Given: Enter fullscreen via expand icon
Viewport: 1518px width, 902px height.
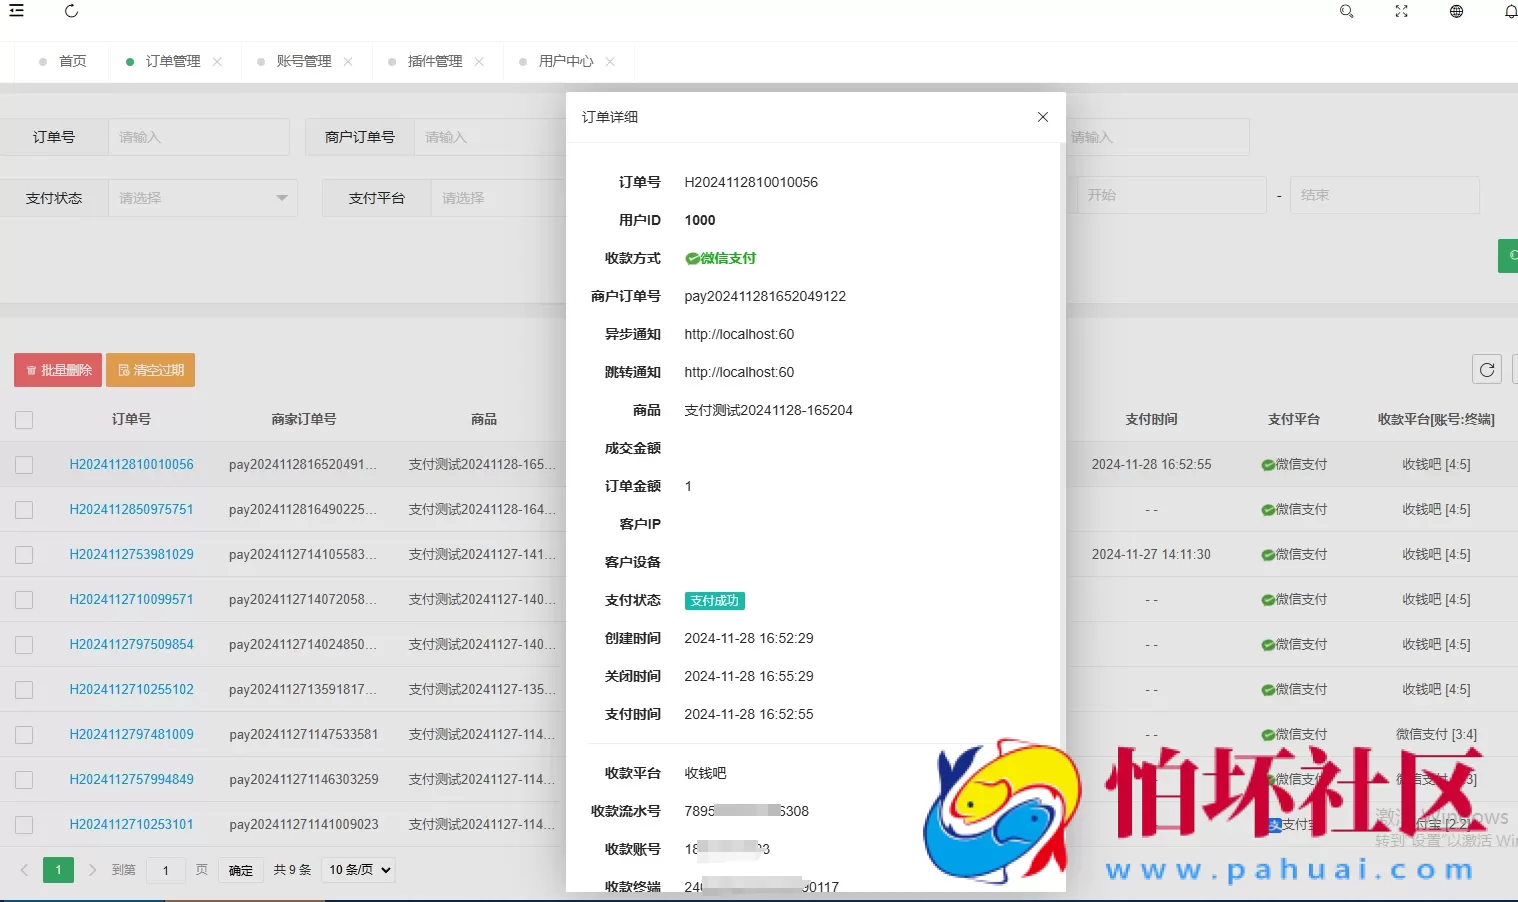Looking at the screenshot, I should [1401, 11].
